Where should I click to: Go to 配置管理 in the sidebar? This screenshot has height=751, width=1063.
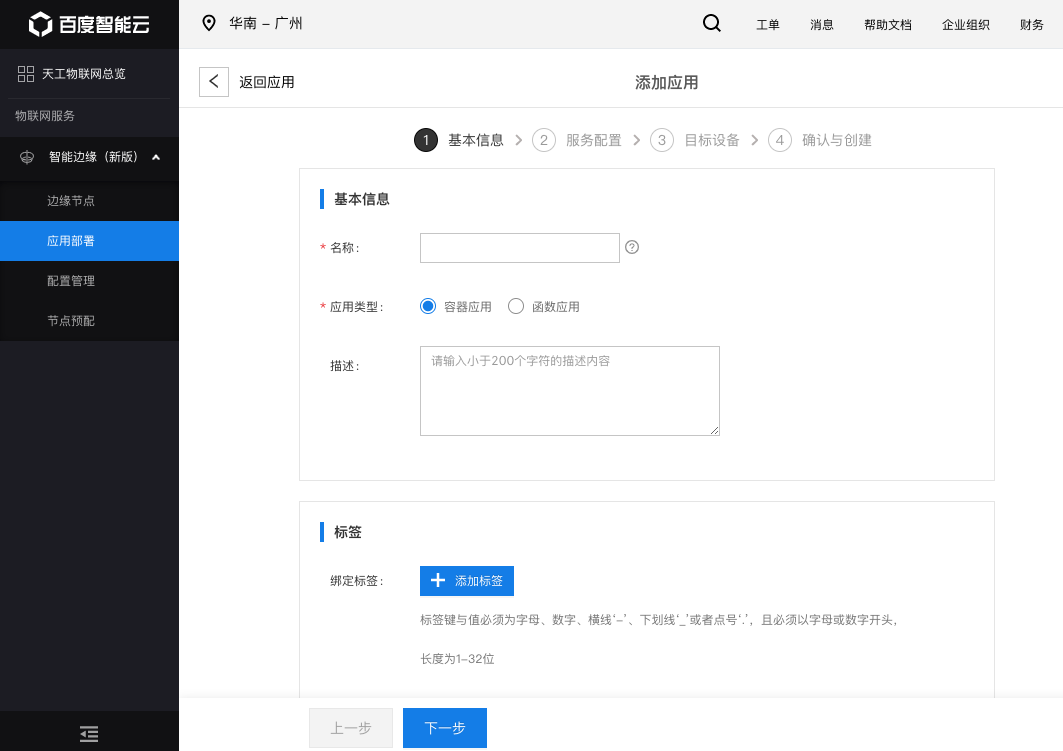click(89, 281)
